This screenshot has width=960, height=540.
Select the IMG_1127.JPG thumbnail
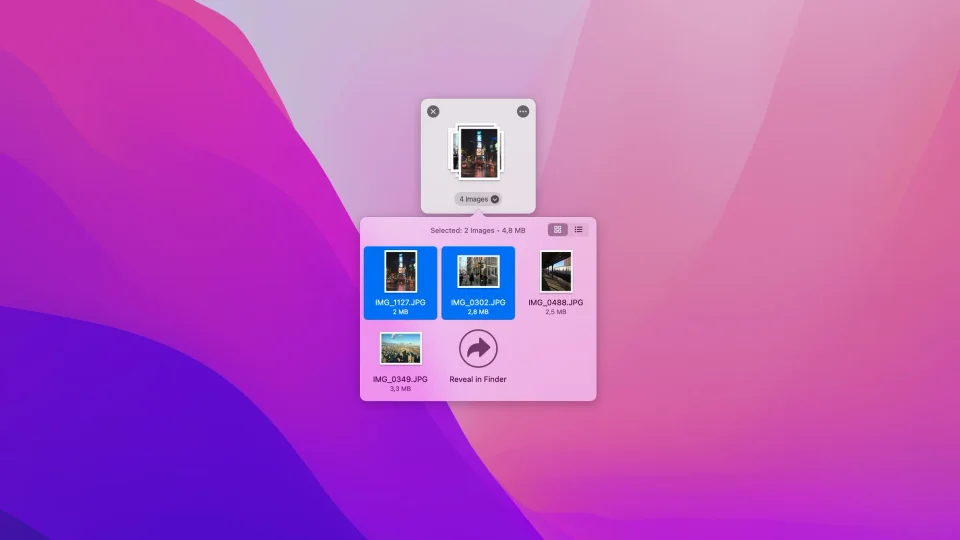400,271
